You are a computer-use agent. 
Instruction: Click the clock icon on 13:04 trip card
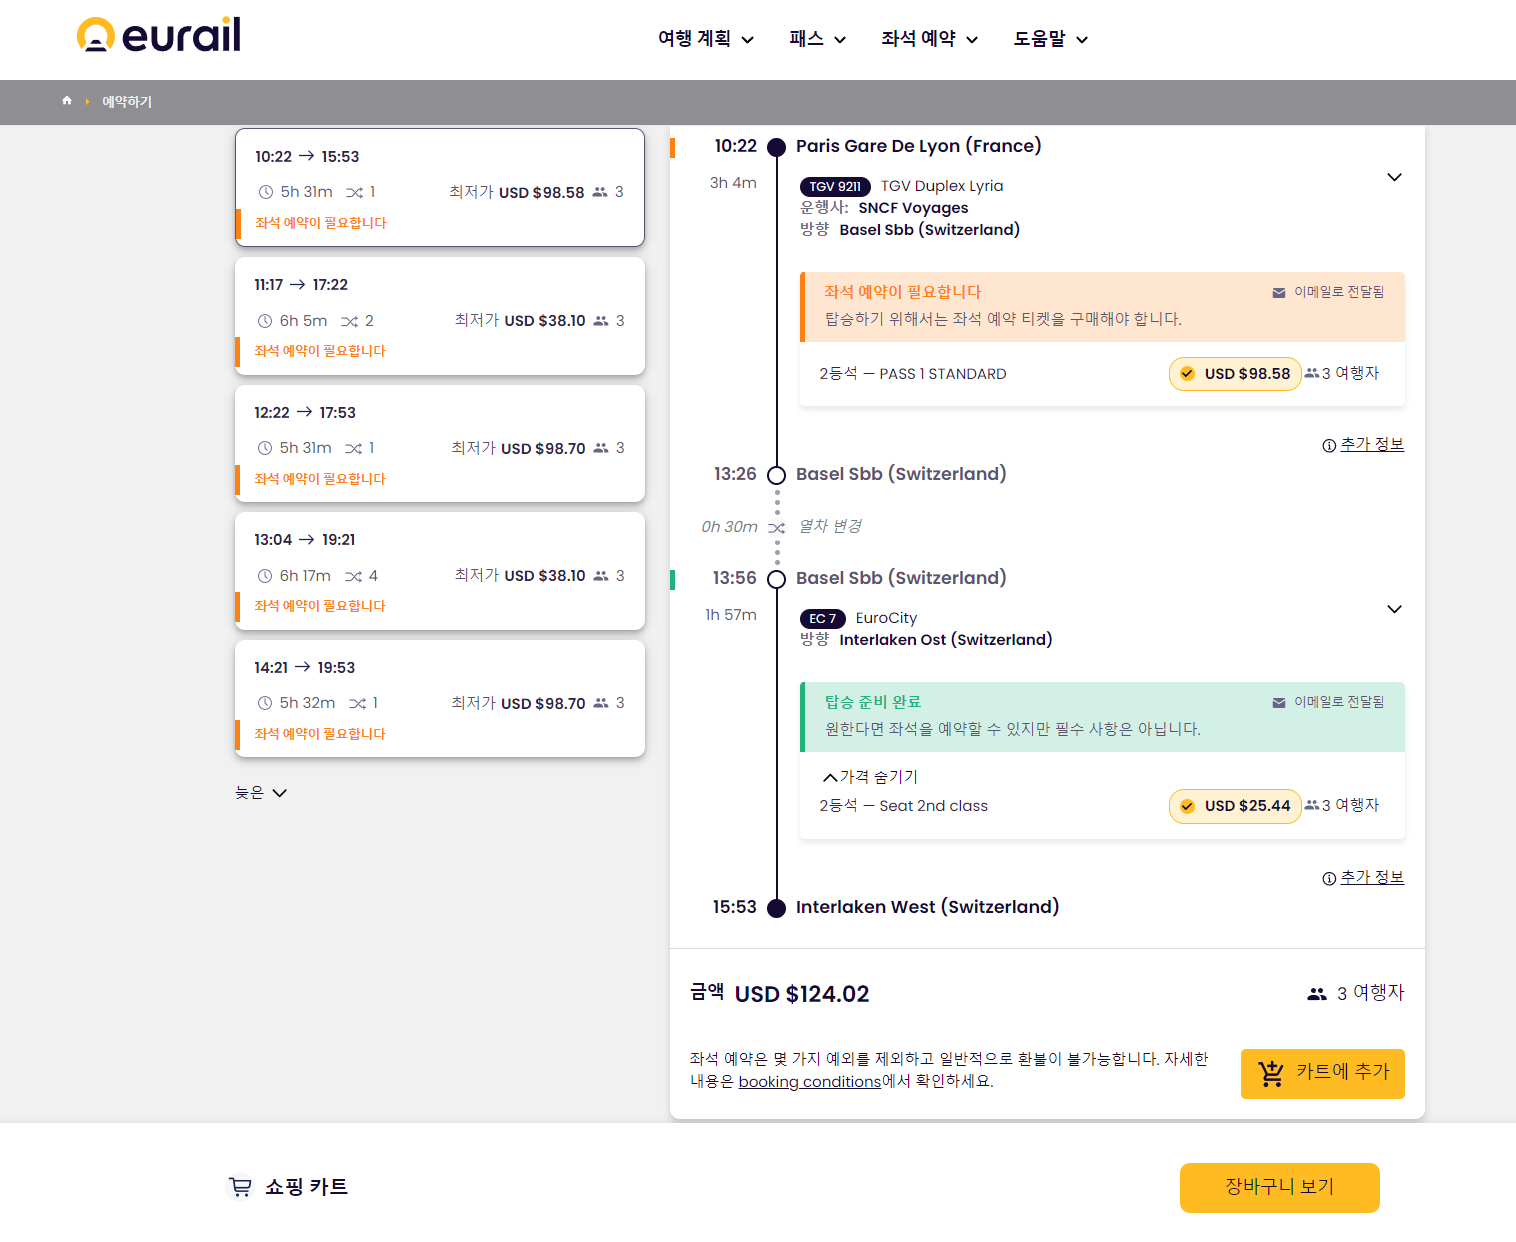coord(265,576)
